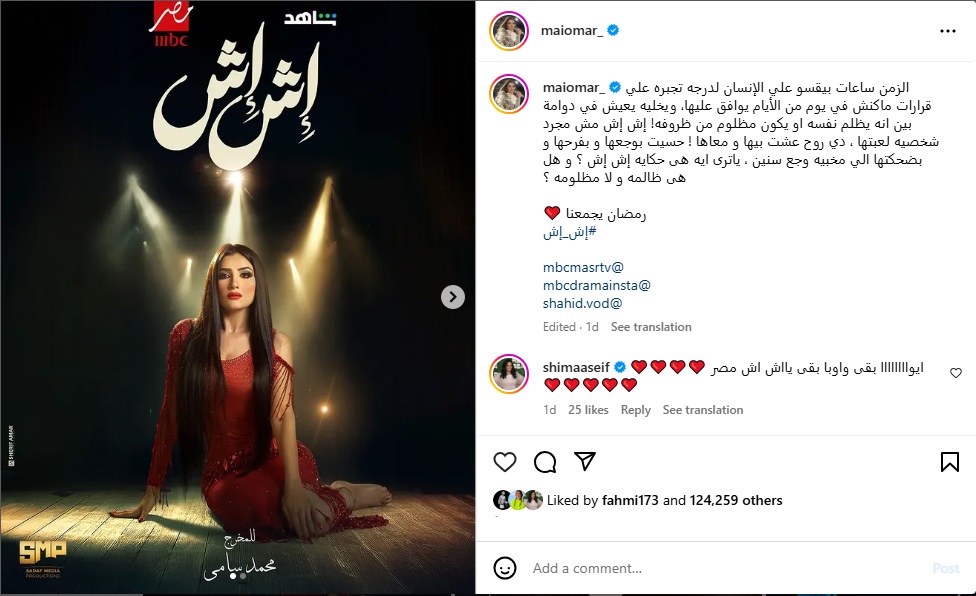
Task: Open shimaaseif's profile avatar
Action: point(509,374)
